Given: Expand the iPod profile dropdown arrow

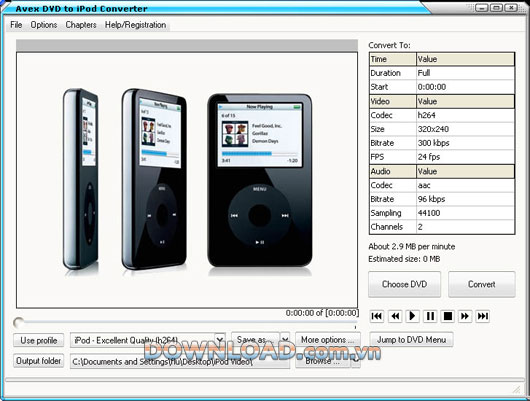Looking at the screenshot, I should click(x=220, y=339).
